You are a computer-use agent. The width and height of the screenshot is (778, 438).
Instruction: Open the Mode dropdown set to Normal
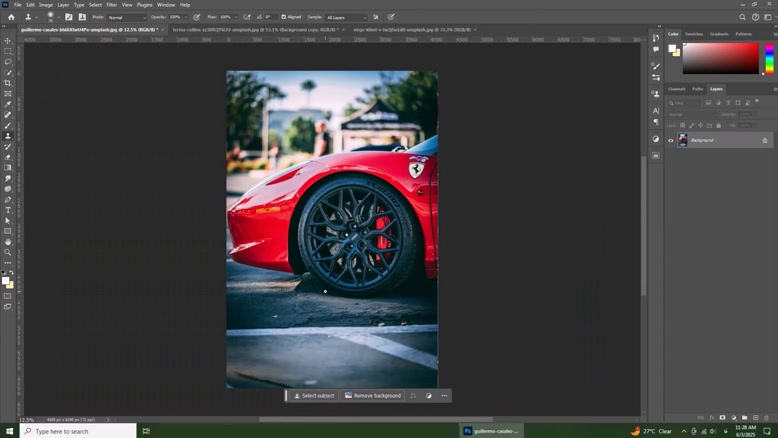click(127, 17)
